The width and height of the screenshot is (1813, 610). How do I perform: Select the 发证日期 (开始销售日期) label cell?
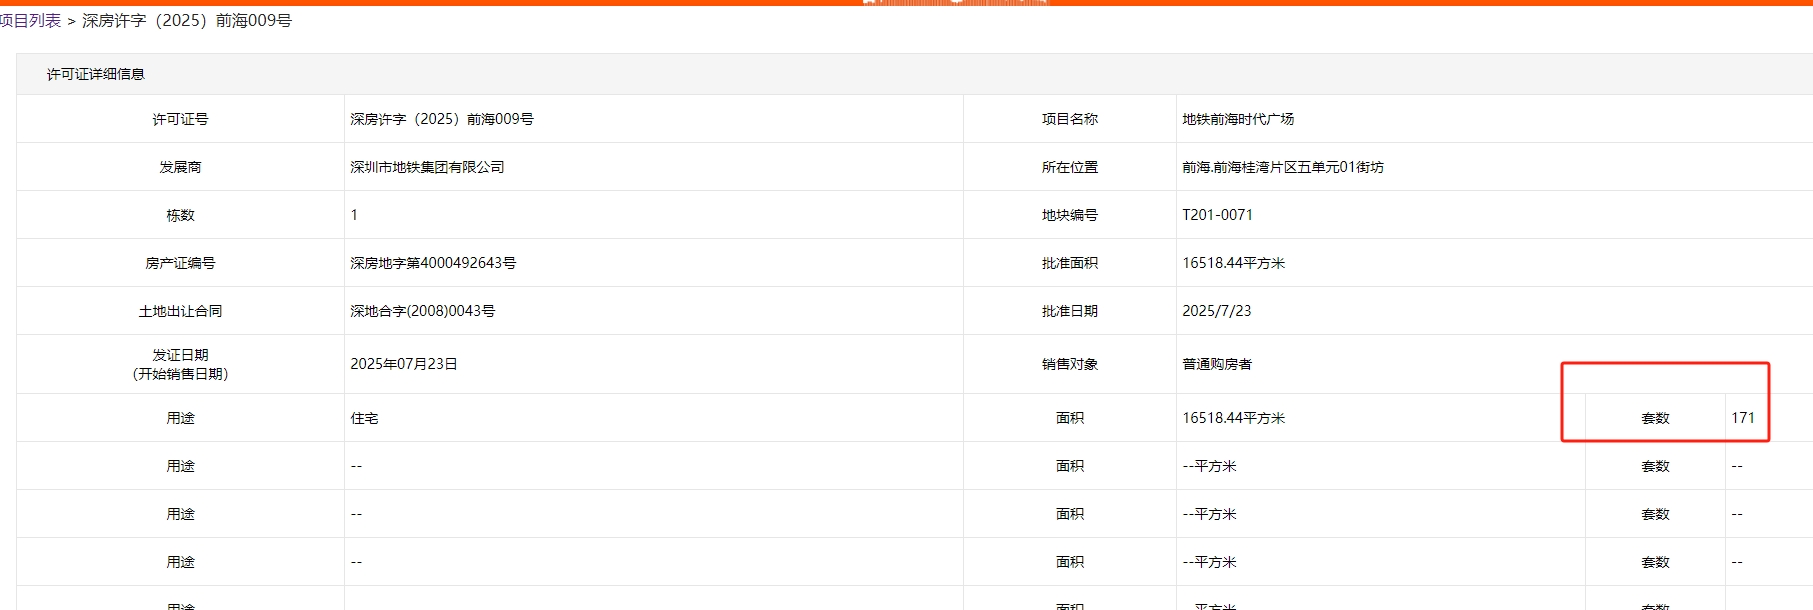pyautogui.click(x=180, y=364)
